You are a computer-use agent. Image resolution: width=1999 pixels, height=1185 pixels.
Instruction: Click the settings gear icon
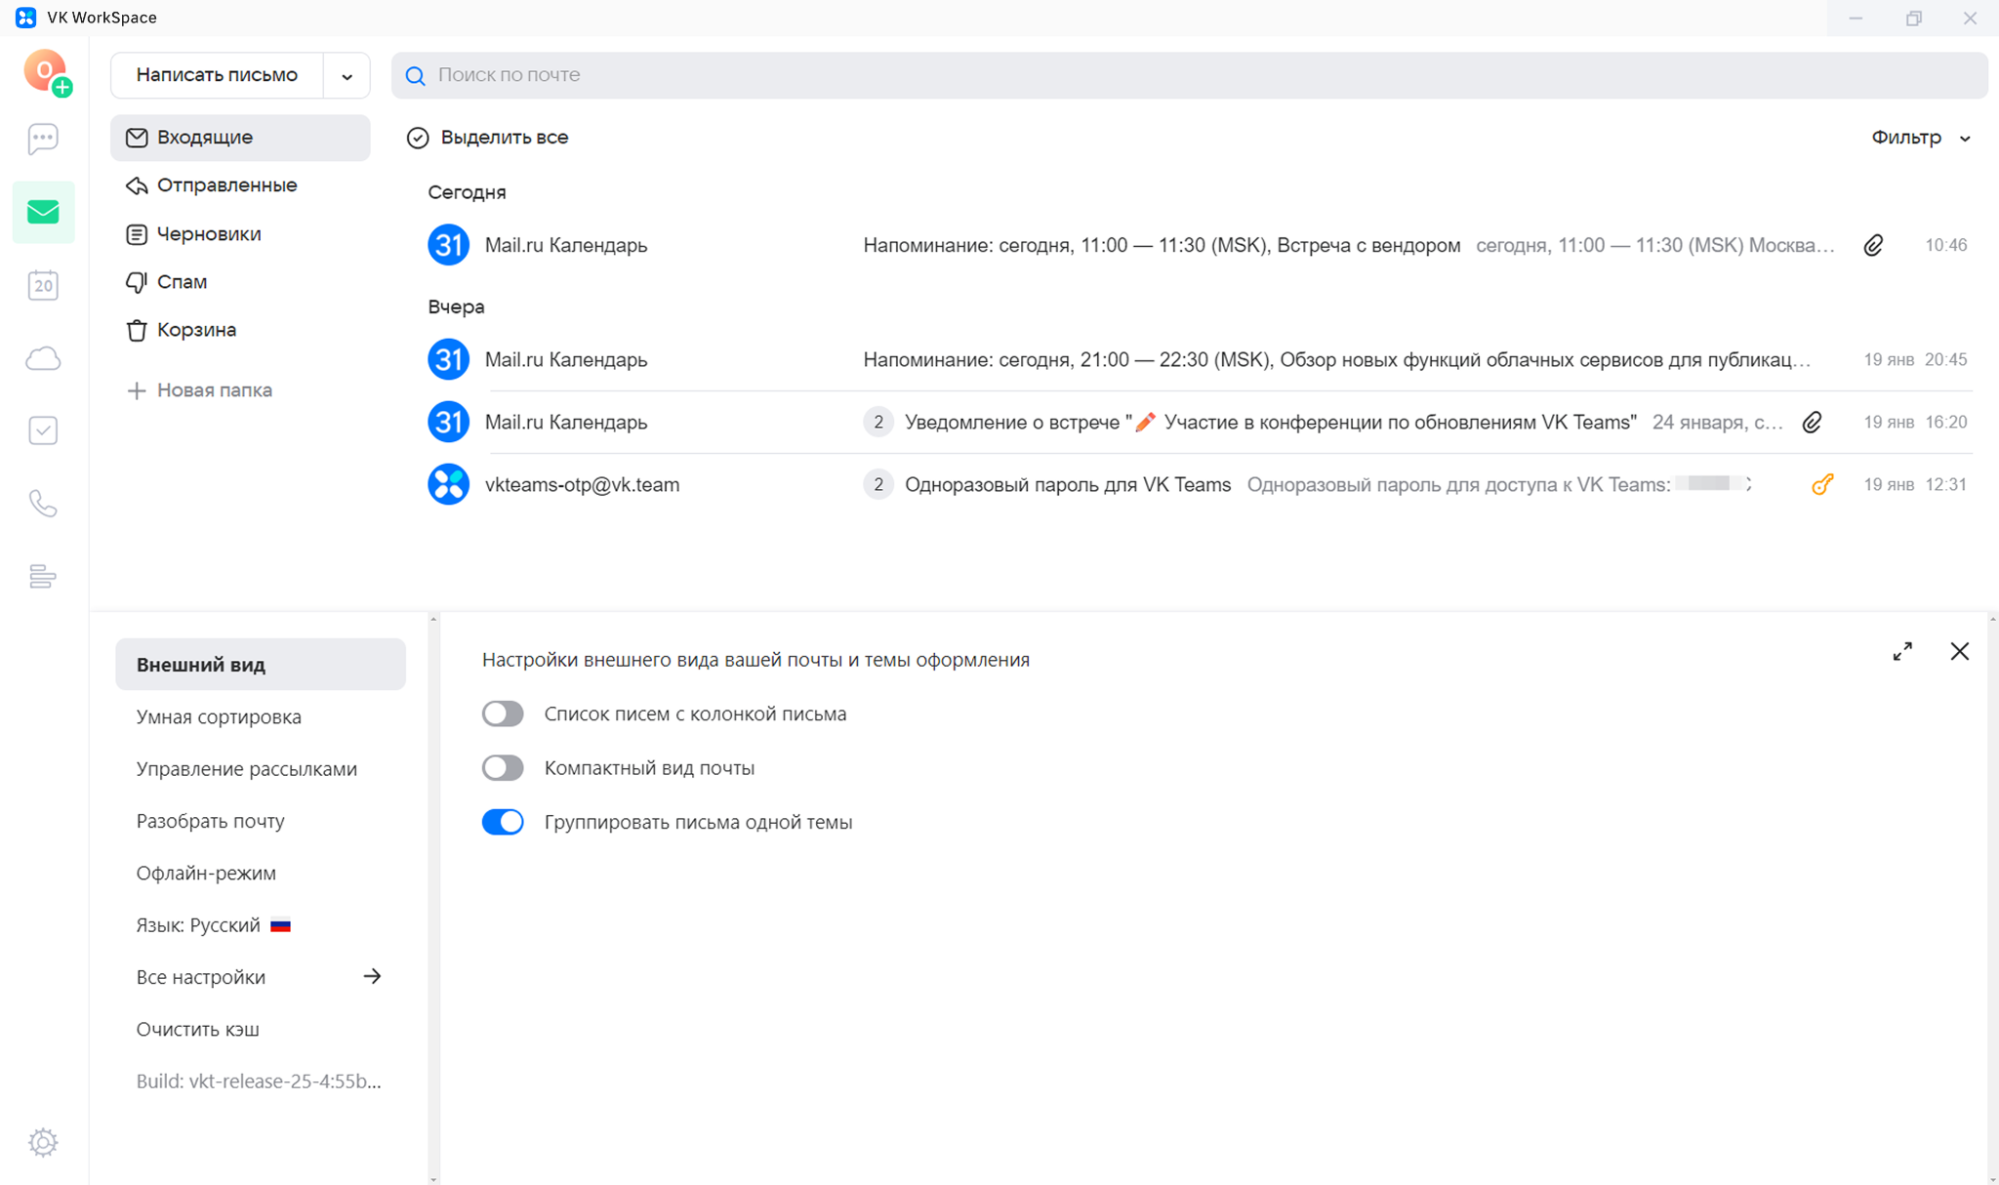pyautogui.click(x=43, y=1142)
